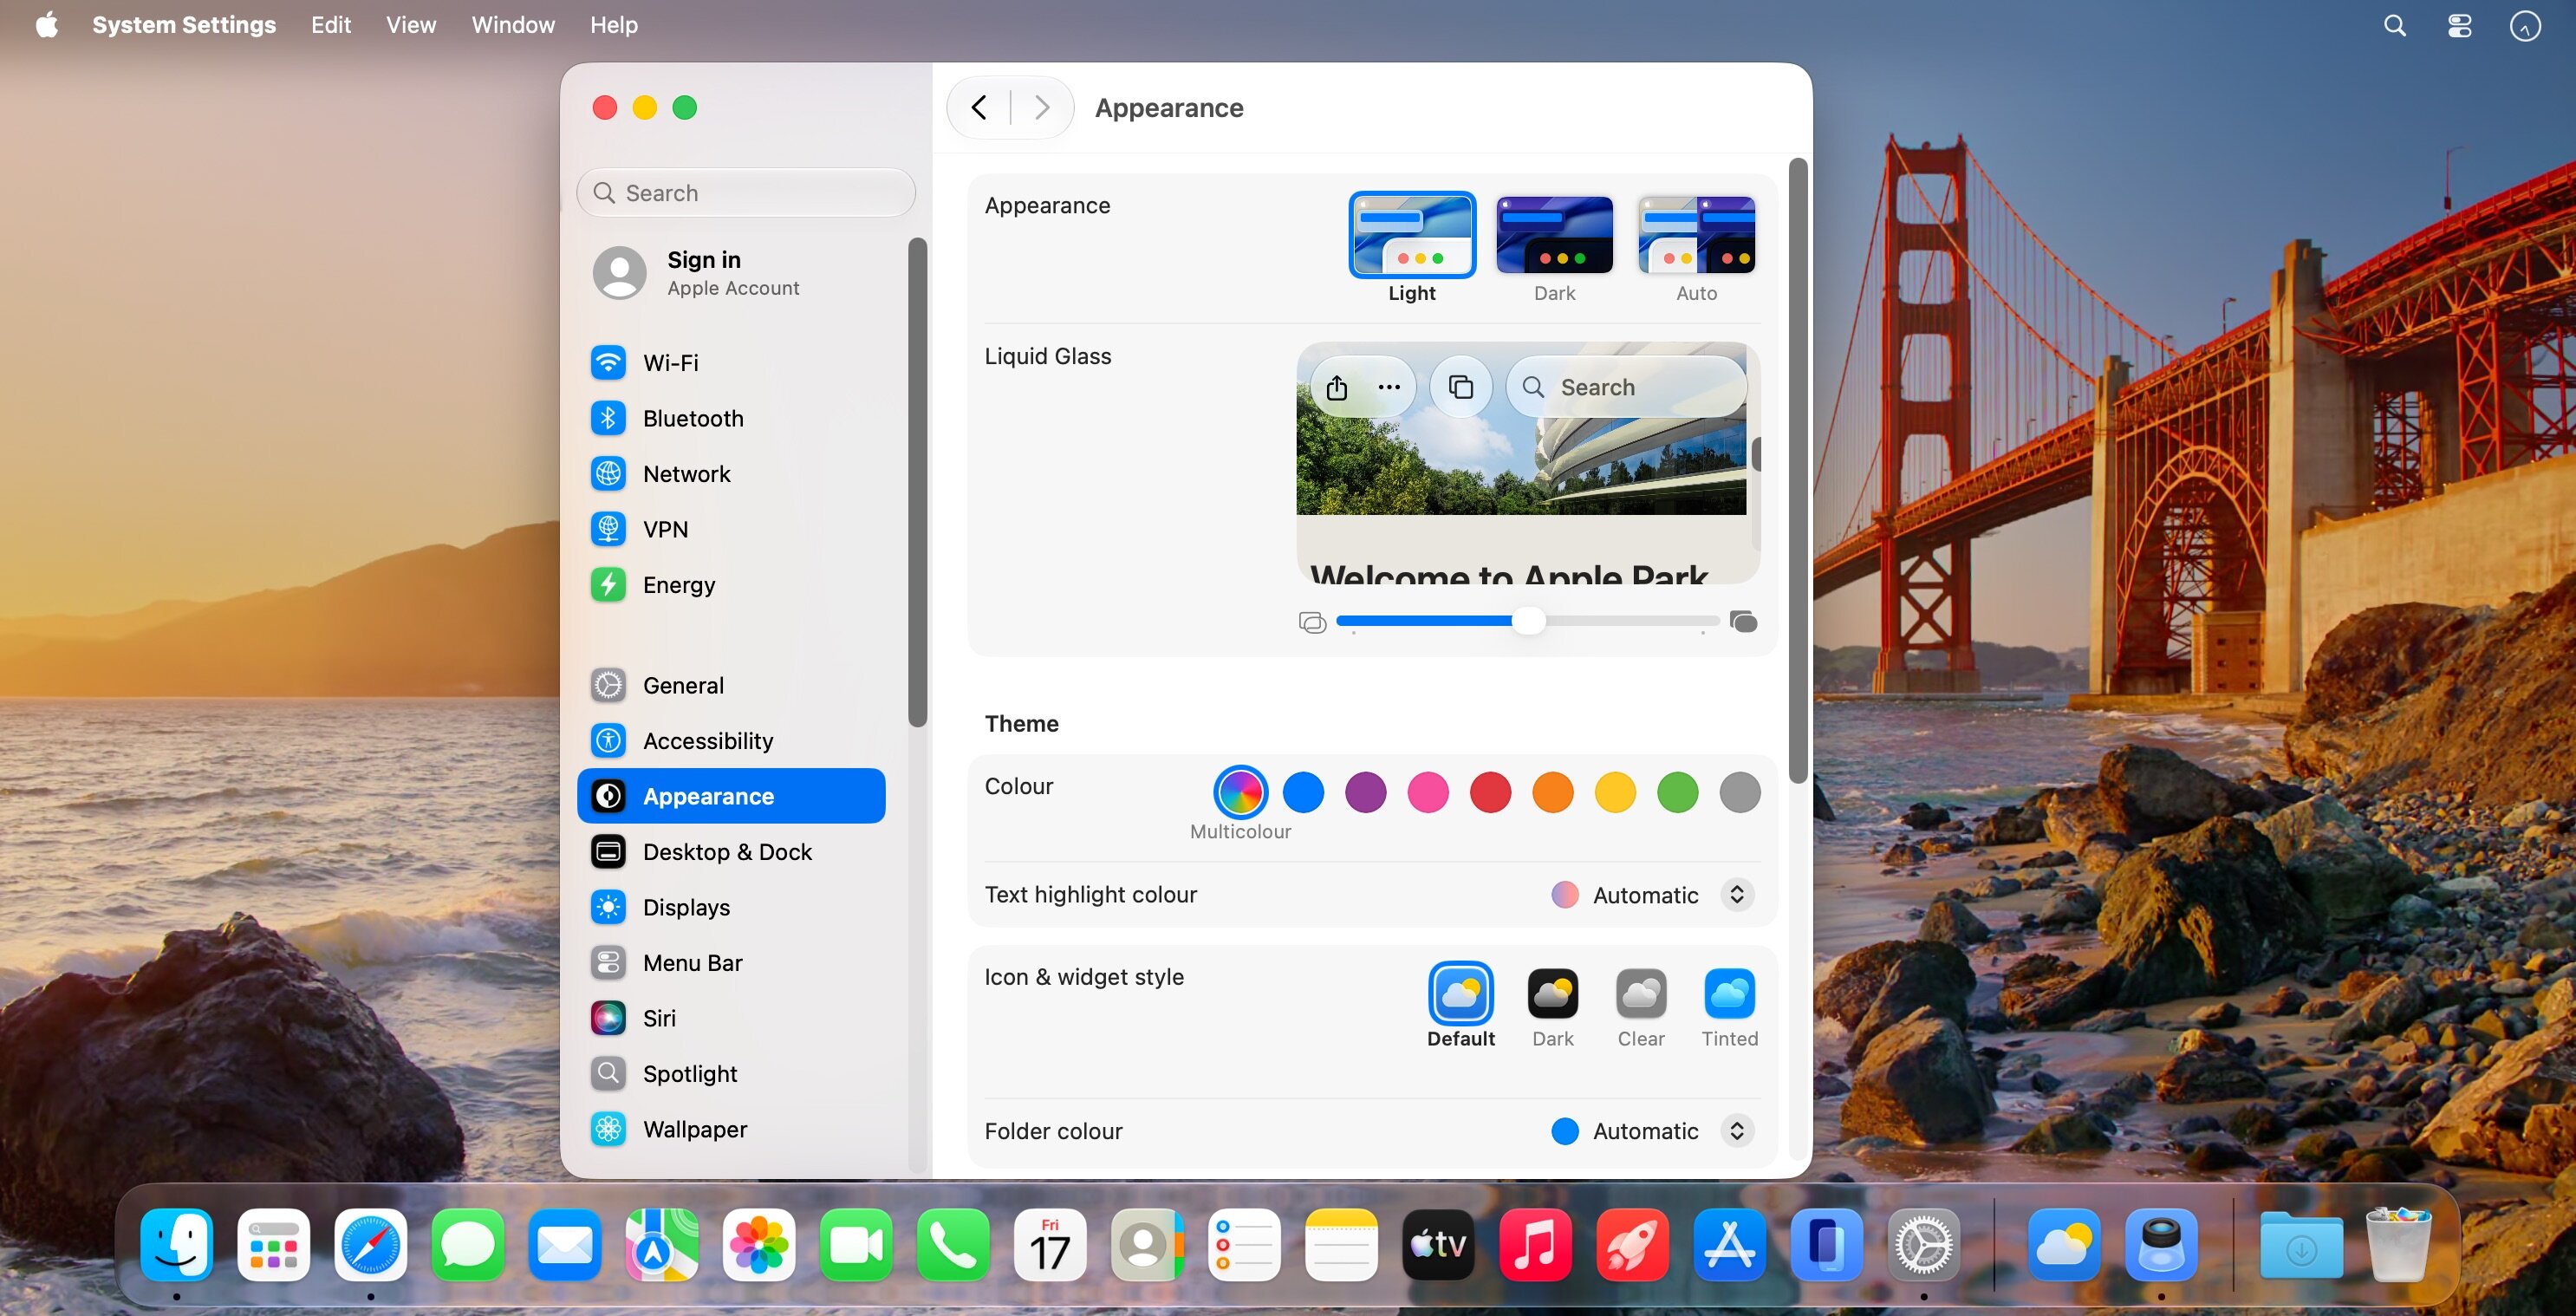Go back to previous settings pane

980,107
